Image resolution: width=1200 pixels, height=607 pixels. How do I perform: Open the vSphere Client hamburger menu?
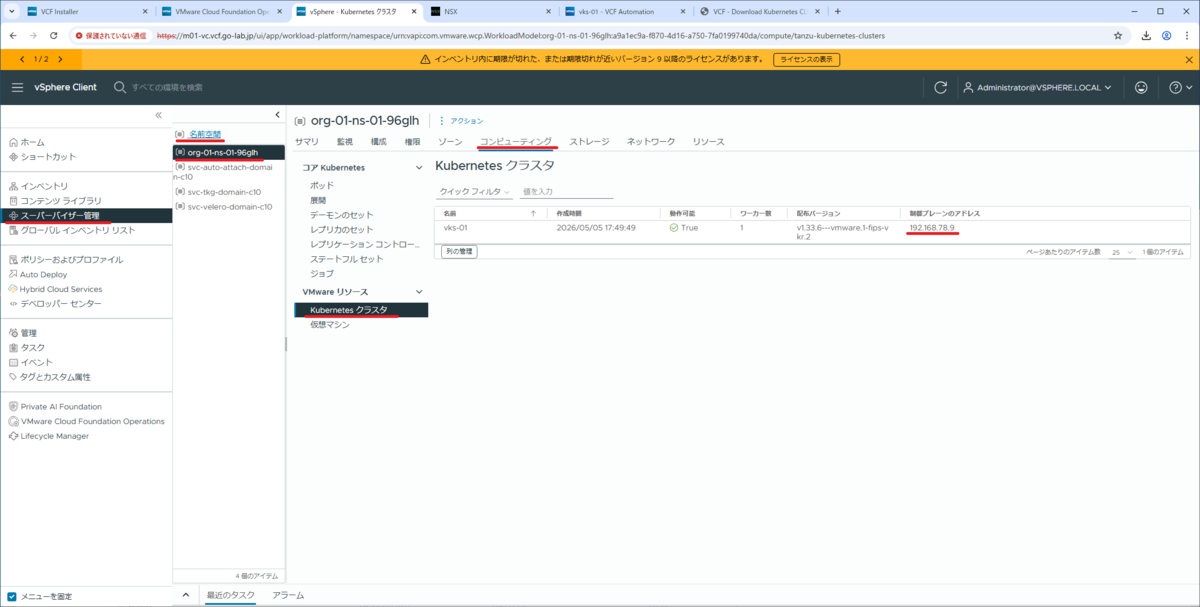(17, 87)
